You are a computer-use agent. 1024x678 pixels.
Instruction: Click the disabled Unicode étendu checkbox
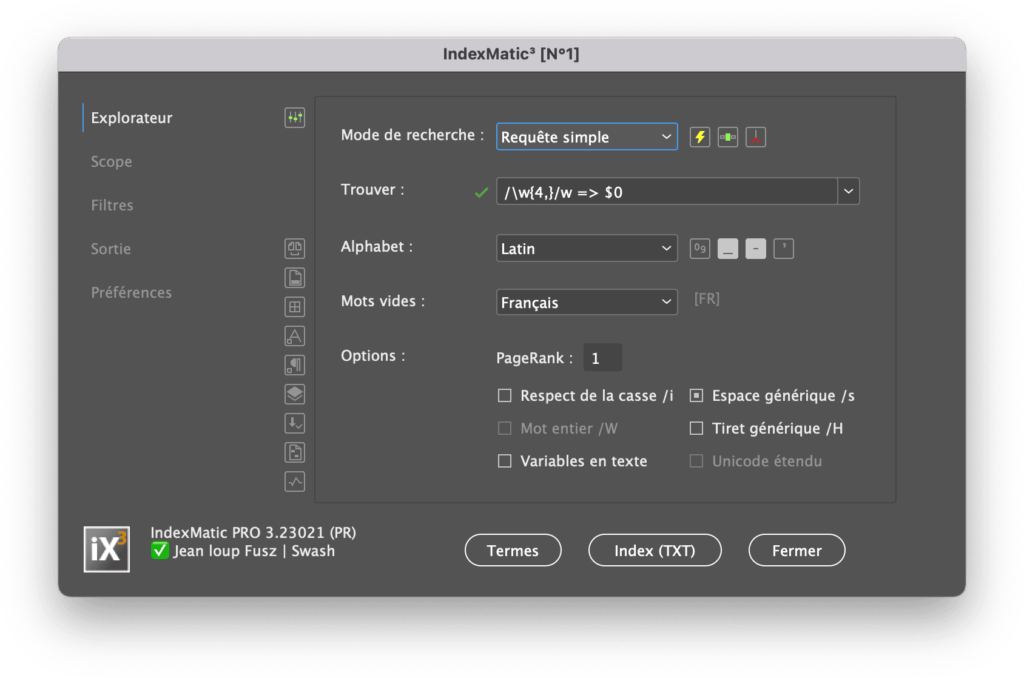click(697, 461)
